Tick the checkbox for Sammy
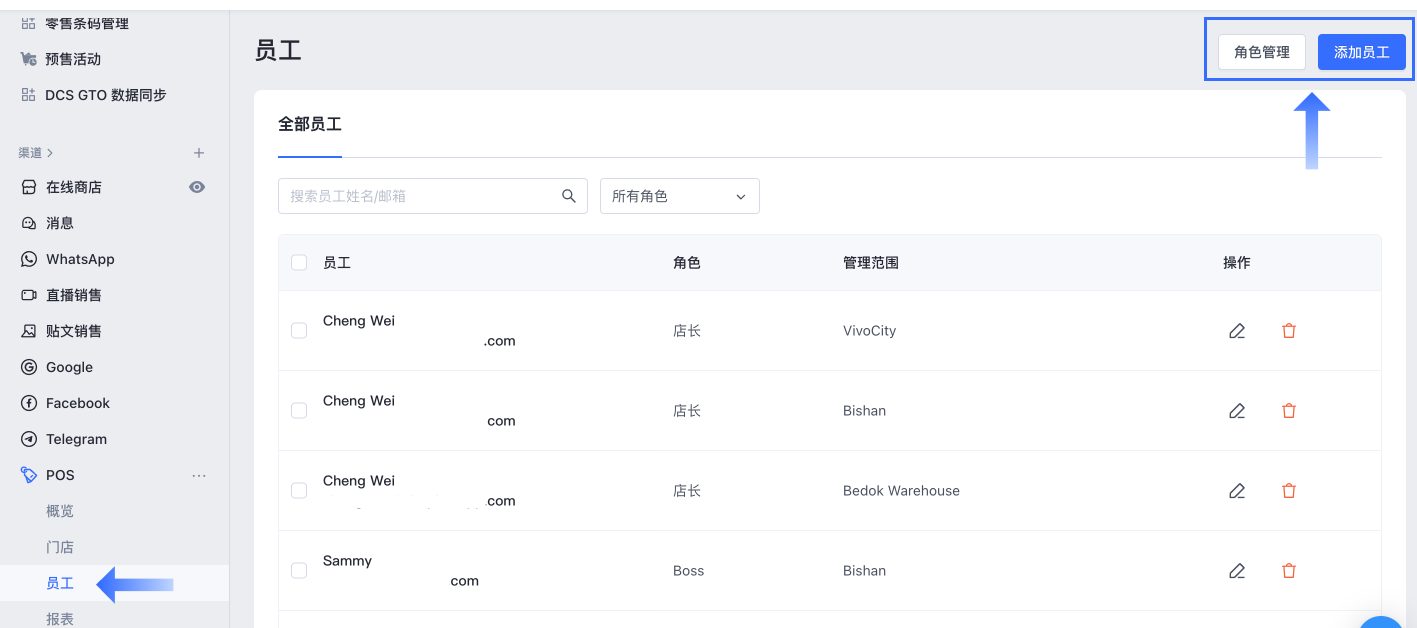Screen dimensions: 1417x628 coord(299,571)
